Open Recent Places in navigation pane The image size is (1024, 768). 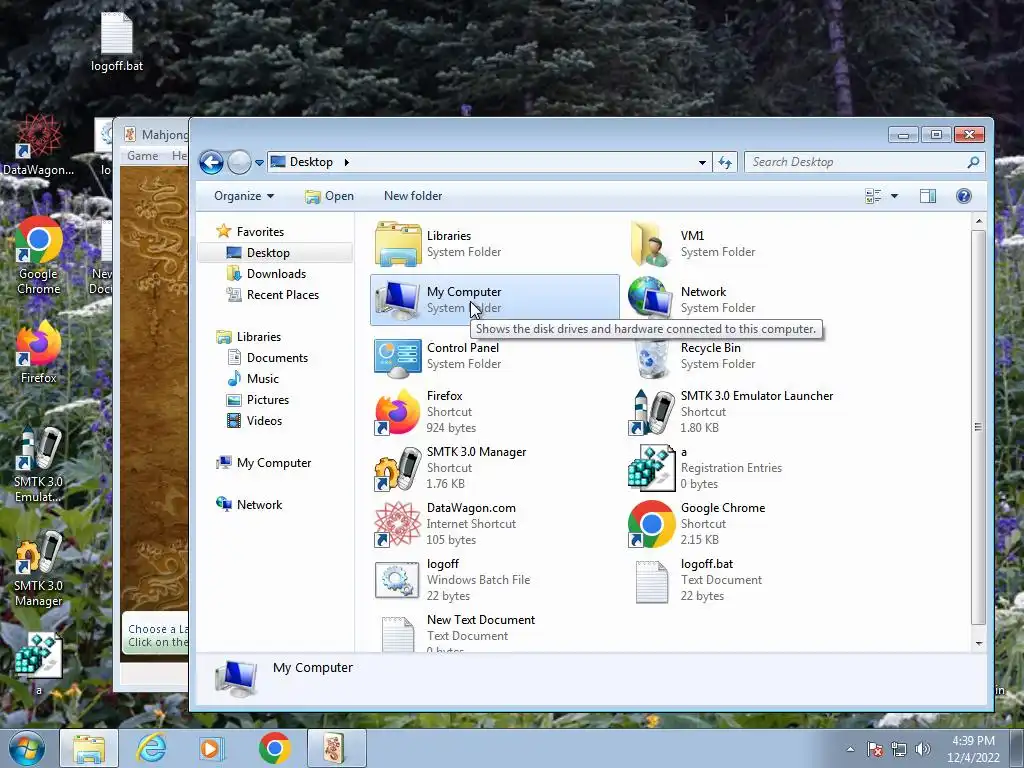pos(283,295)
